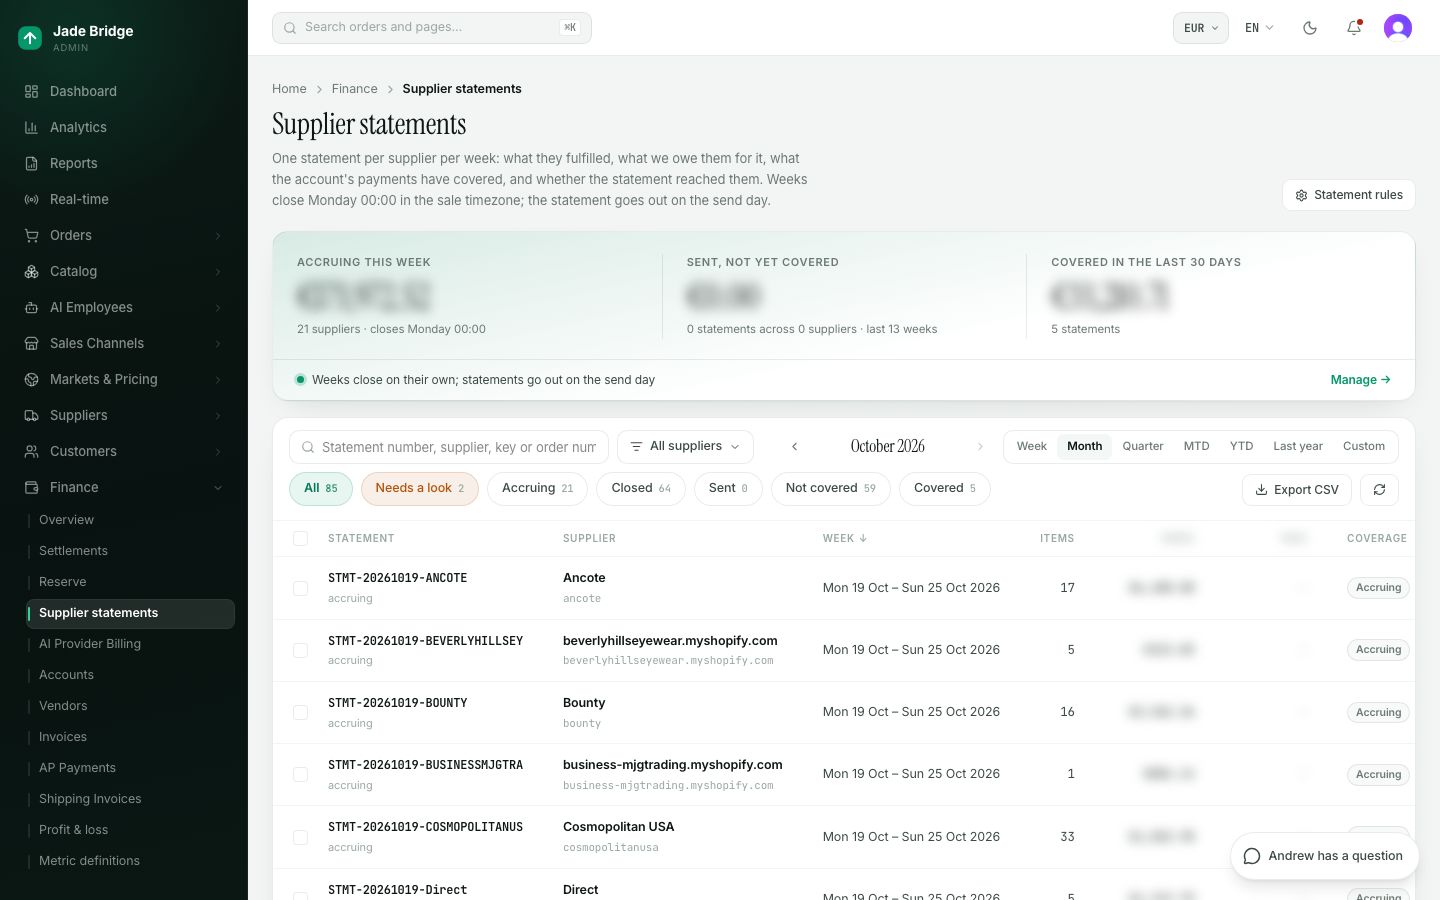Open Real-time in the sidebar
The width and height of the screenshot is (1440, 900).
(124, 199)
